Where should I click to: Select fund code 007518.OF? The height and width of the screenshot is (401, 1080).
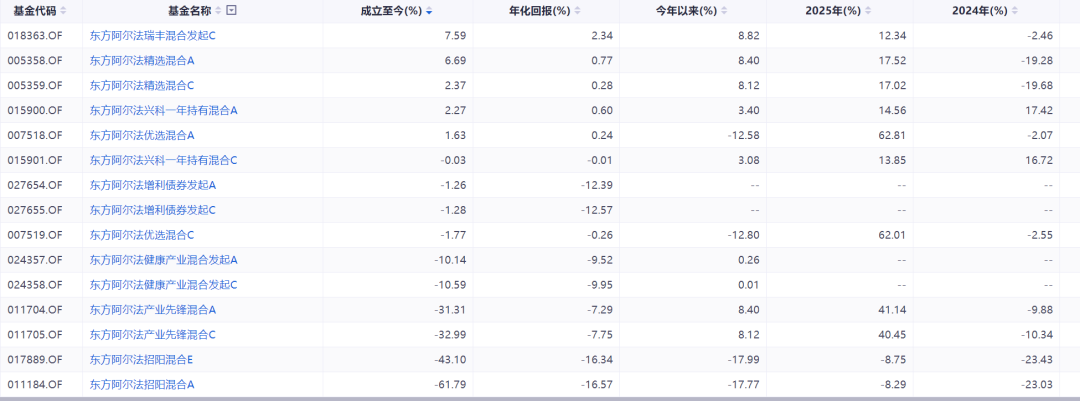(x=35, y=135)
